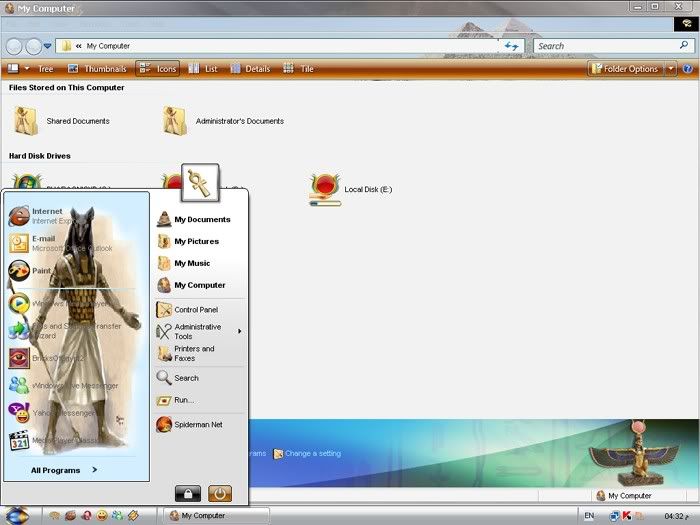Open the layout dropdown arrow beside Tree
The width and height of the screenshot is (700, 525).
27,69
